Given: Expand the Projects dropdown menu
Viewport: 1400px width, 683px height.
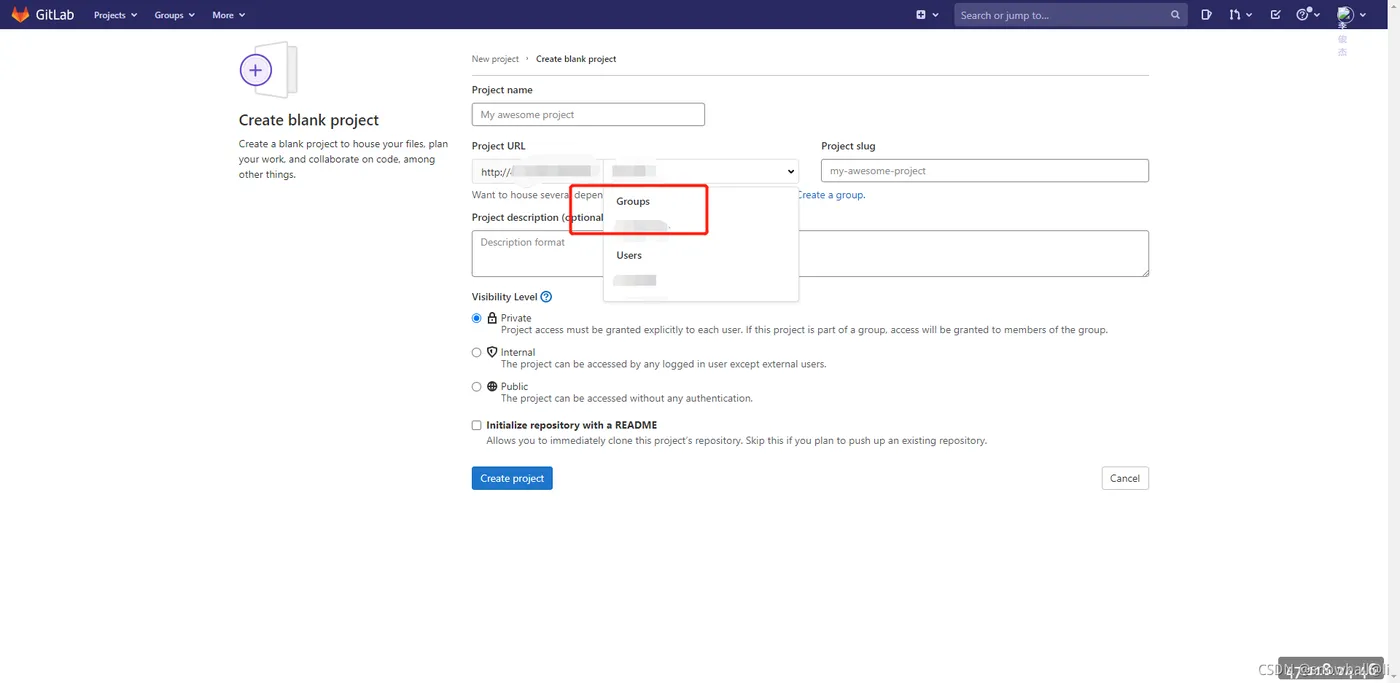Looking at the screenshot, I should click(115, 15).
